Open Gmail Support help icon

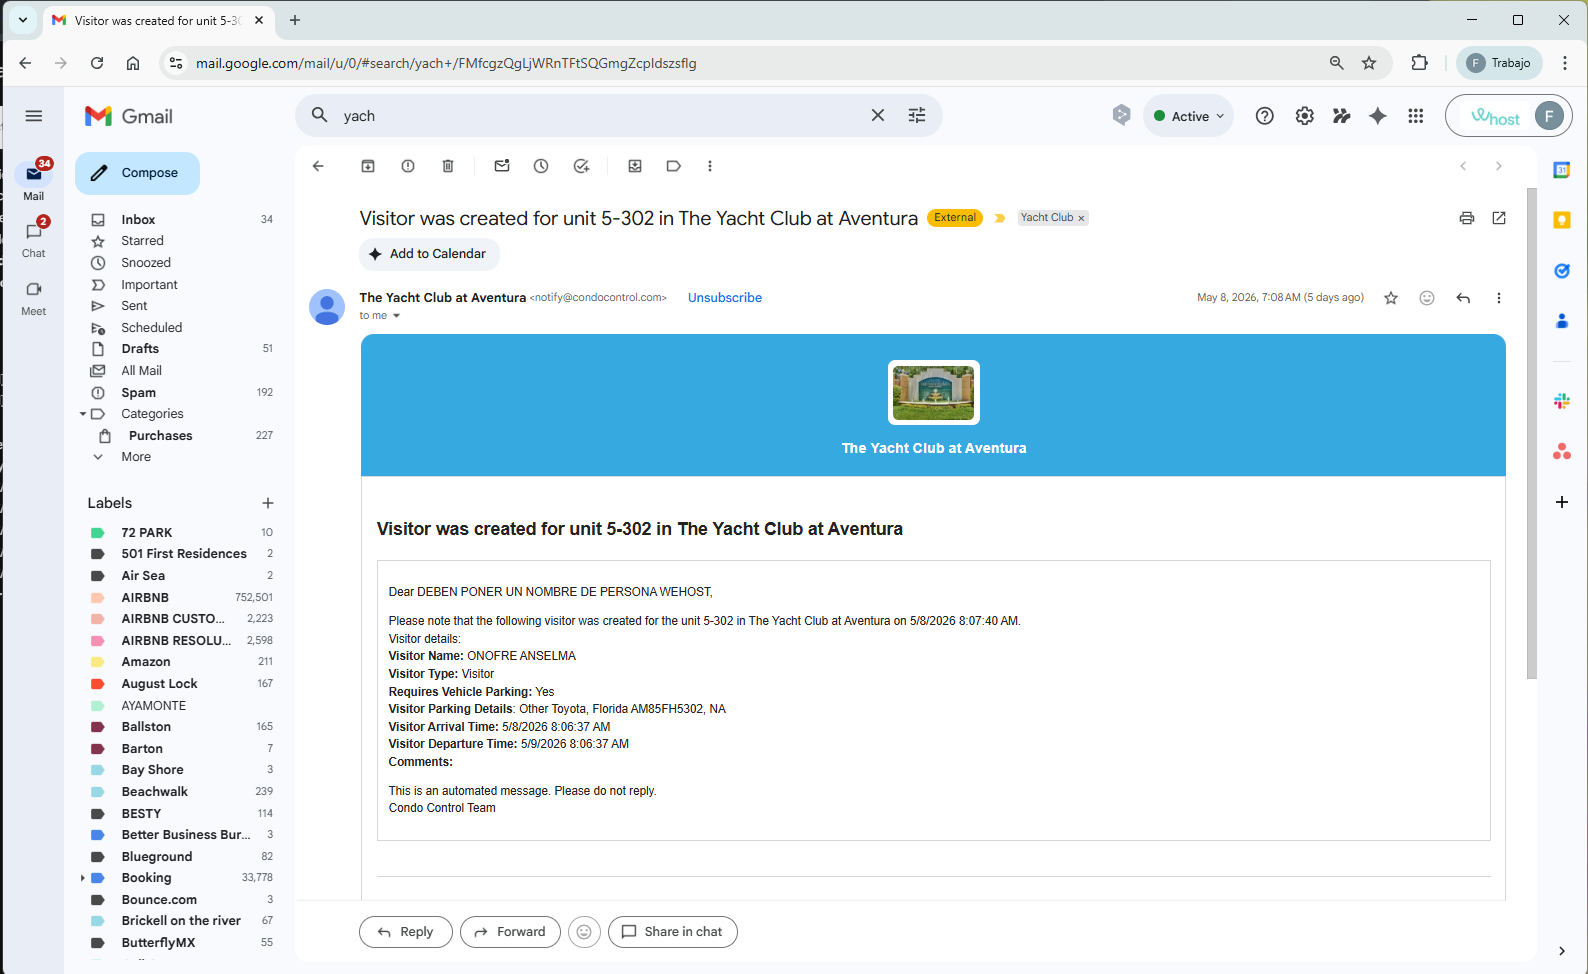(x=1265, y=116)
